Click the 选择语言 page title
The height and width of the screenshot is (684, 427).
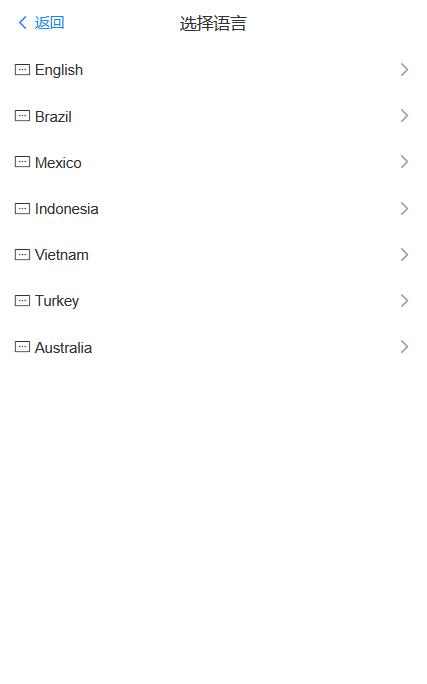213,23
